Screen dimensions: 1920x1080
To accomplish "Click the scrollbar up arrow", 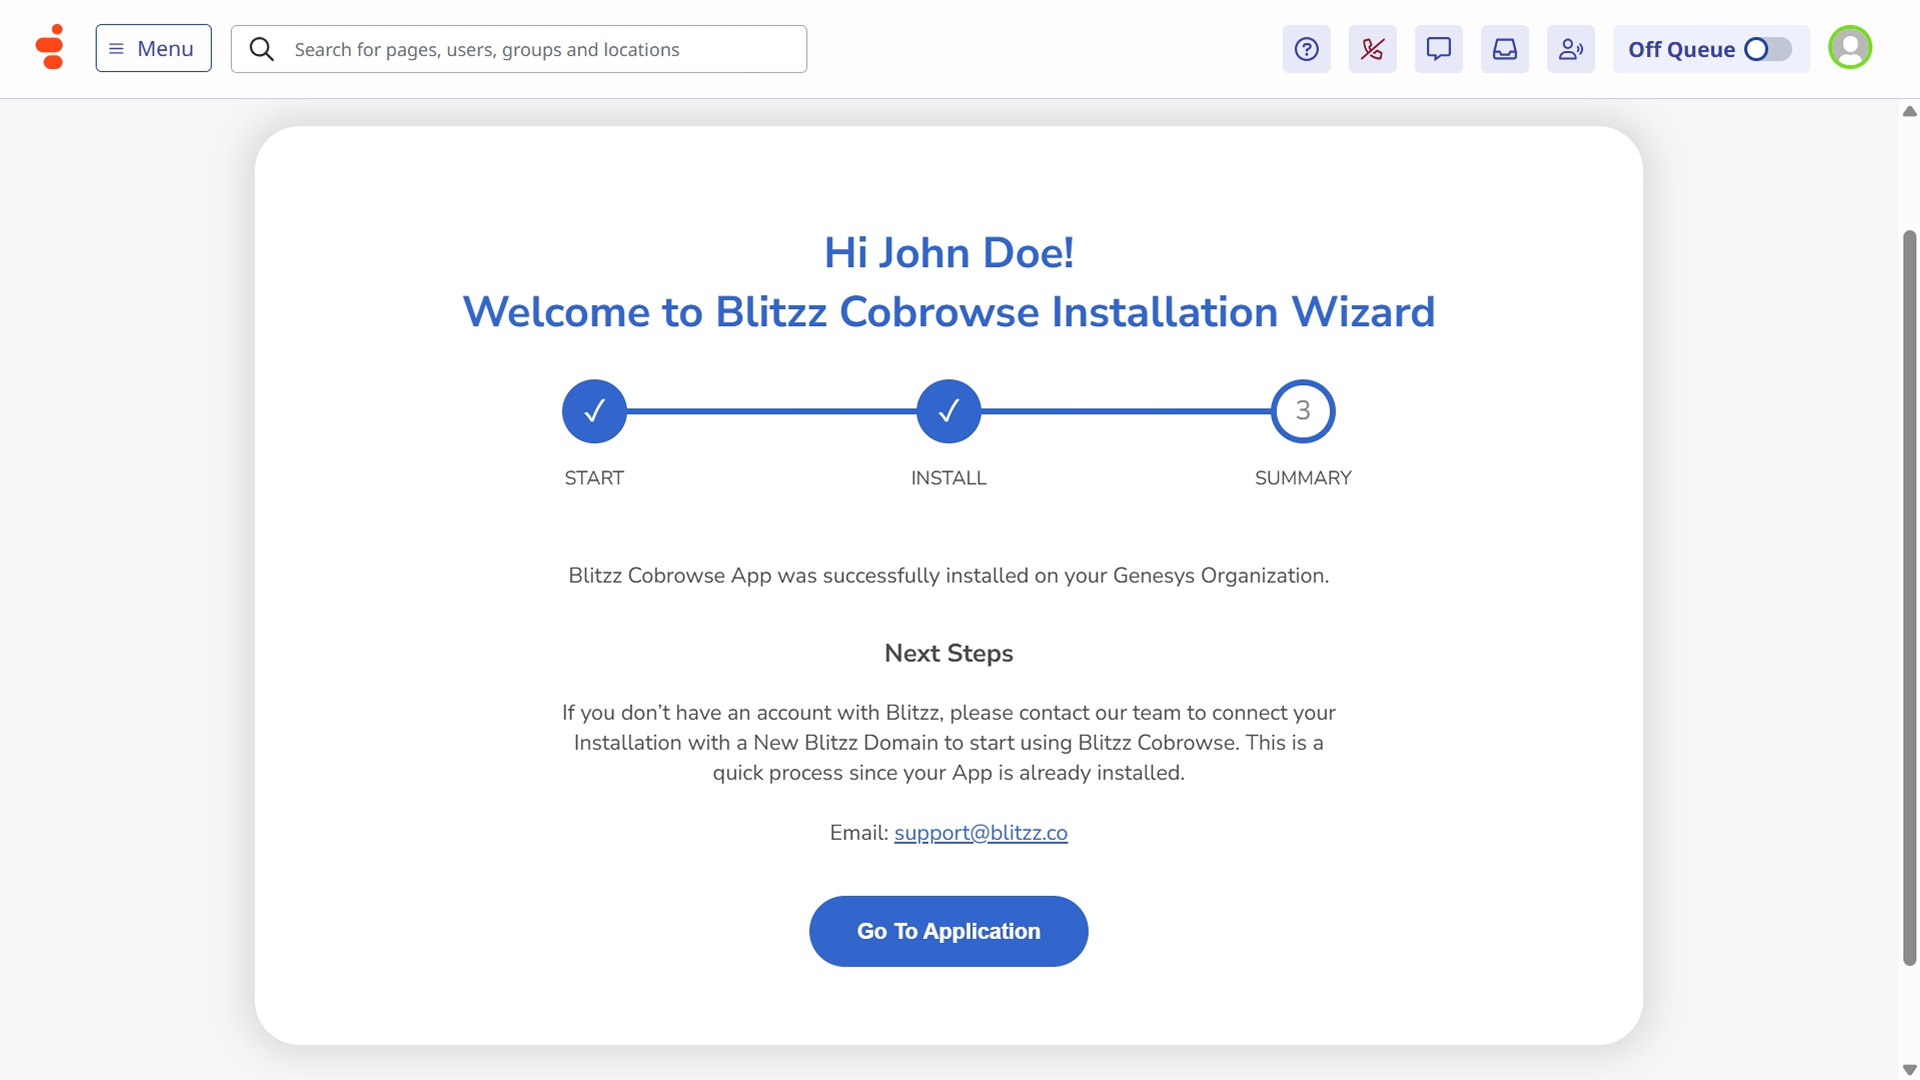I will pos(1909,111).
